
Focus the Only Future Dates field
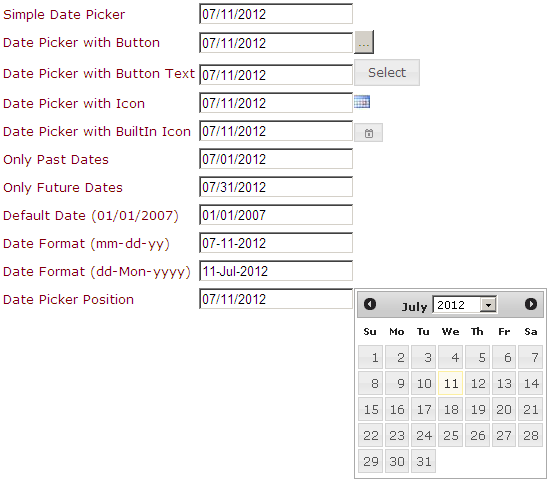276,187
